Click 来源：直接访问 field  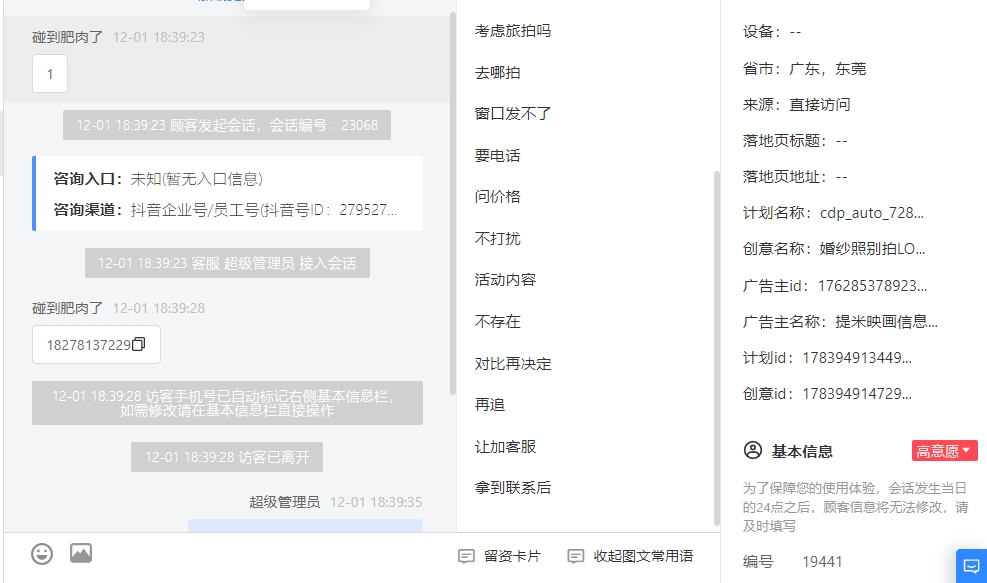797,105
